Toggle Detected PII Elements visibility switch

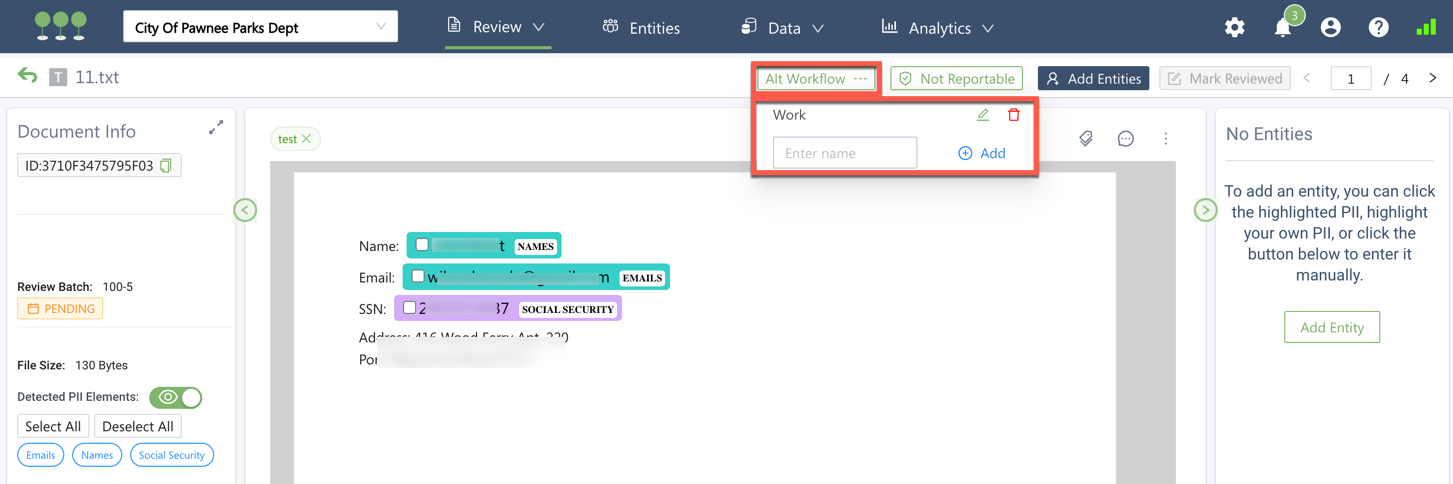[176, 397]
